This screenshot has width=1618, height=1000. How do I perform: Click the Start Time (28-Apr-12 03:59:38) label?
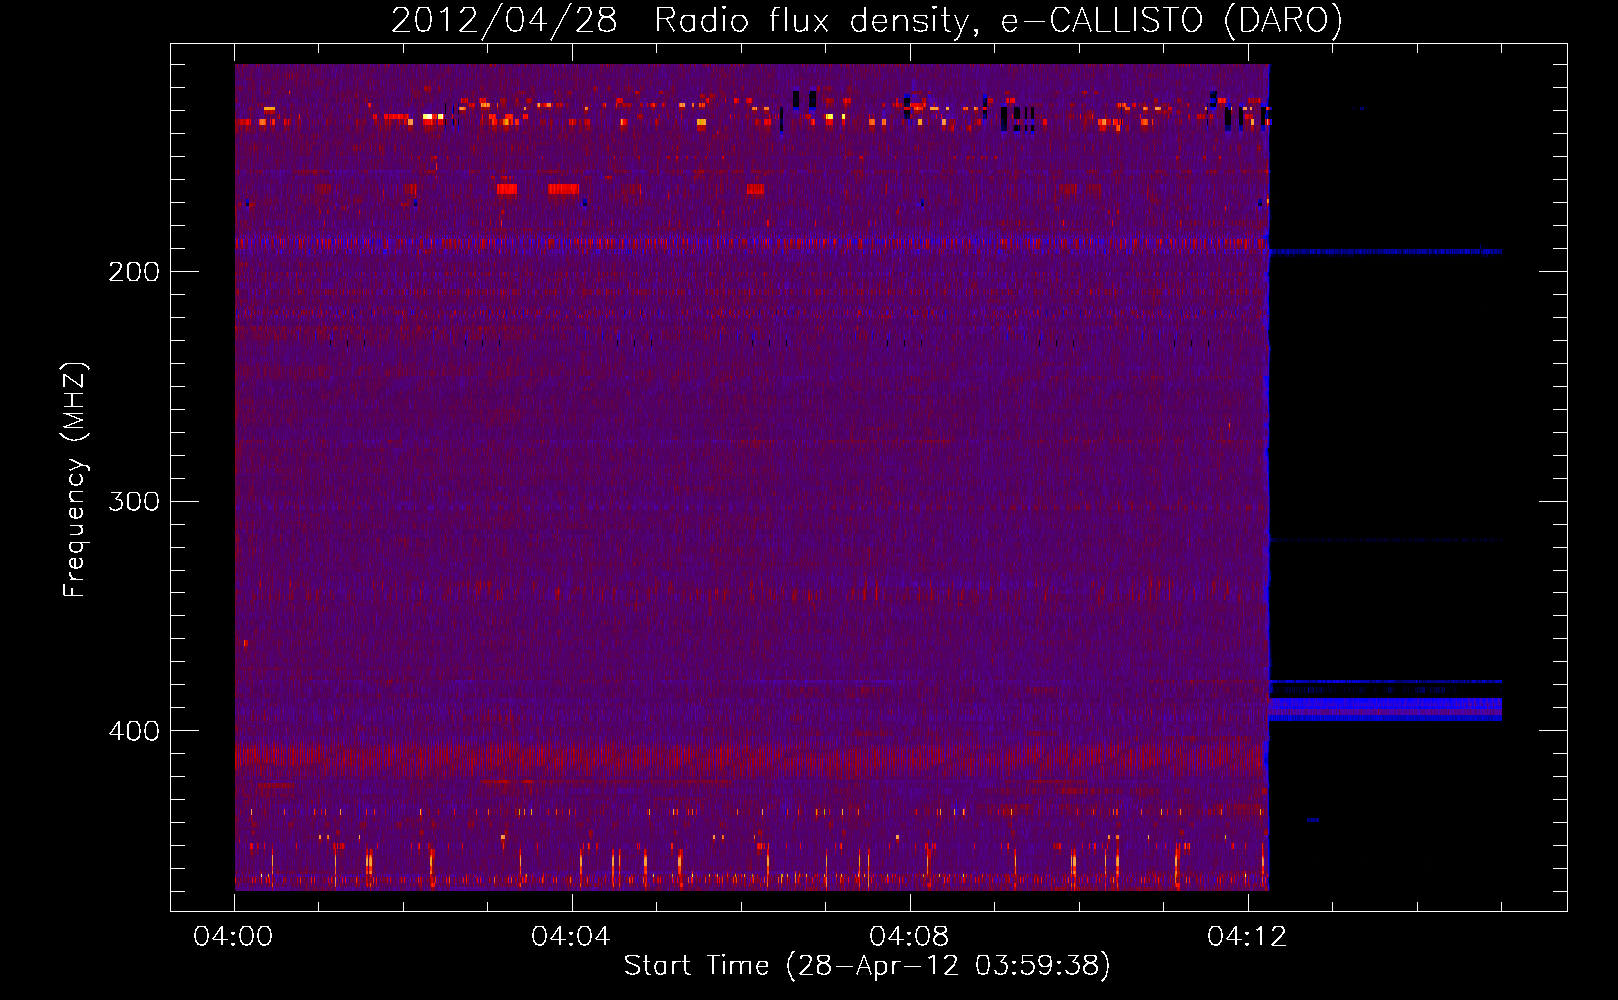(x=867, y=966)
